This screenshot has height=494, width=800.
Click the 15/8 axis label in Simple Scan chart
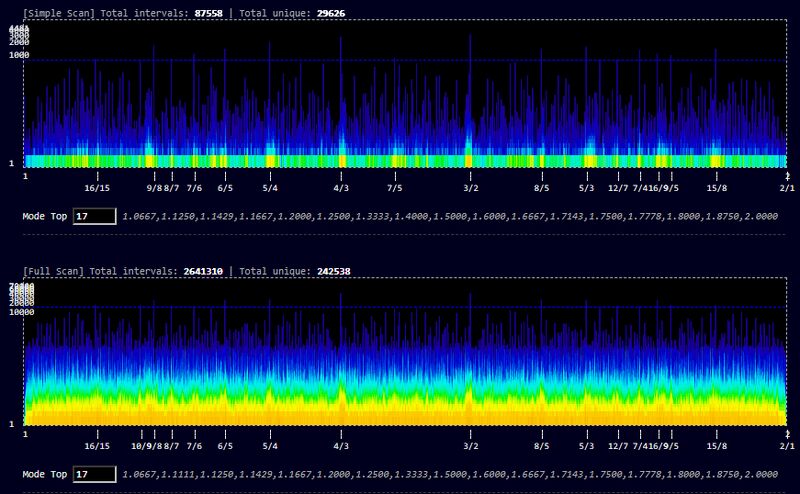coord(717,188)
